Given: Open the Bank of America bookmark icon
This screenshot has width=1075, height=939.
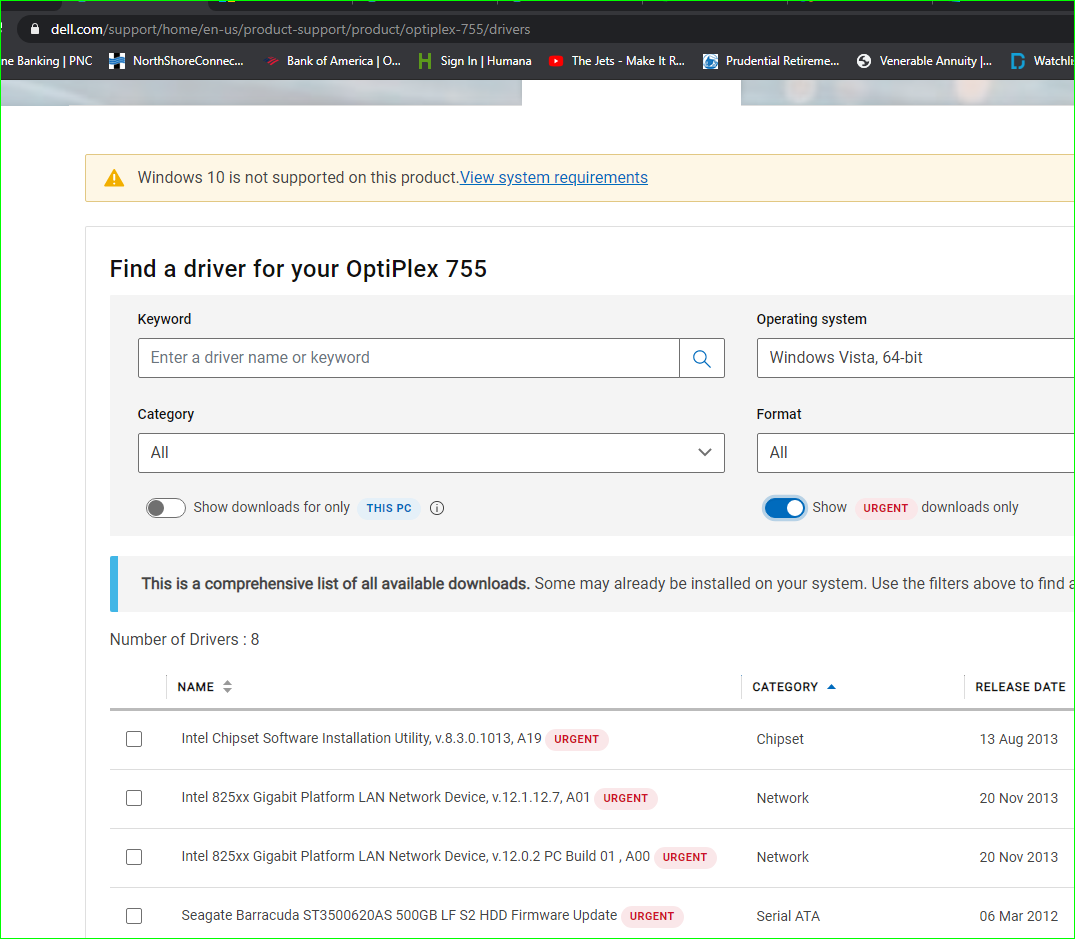Looking at the screenshot, I should (x=272, y=61).
